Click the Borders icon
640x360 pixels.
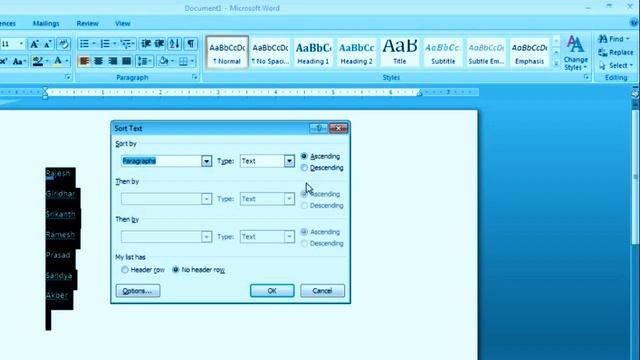183,61
